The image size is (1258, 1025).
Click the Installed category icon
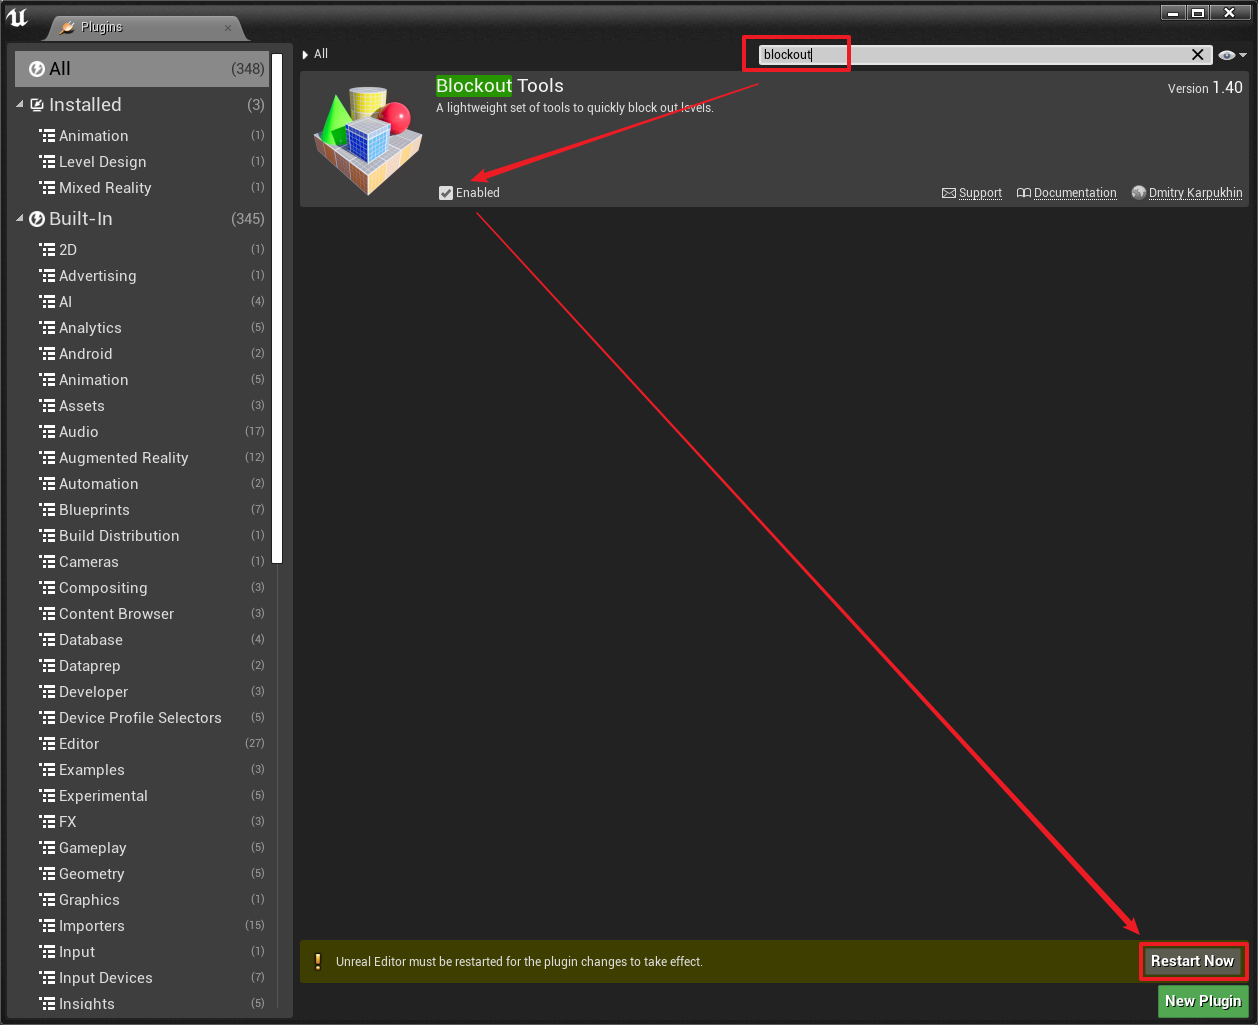tap(37, 105)
